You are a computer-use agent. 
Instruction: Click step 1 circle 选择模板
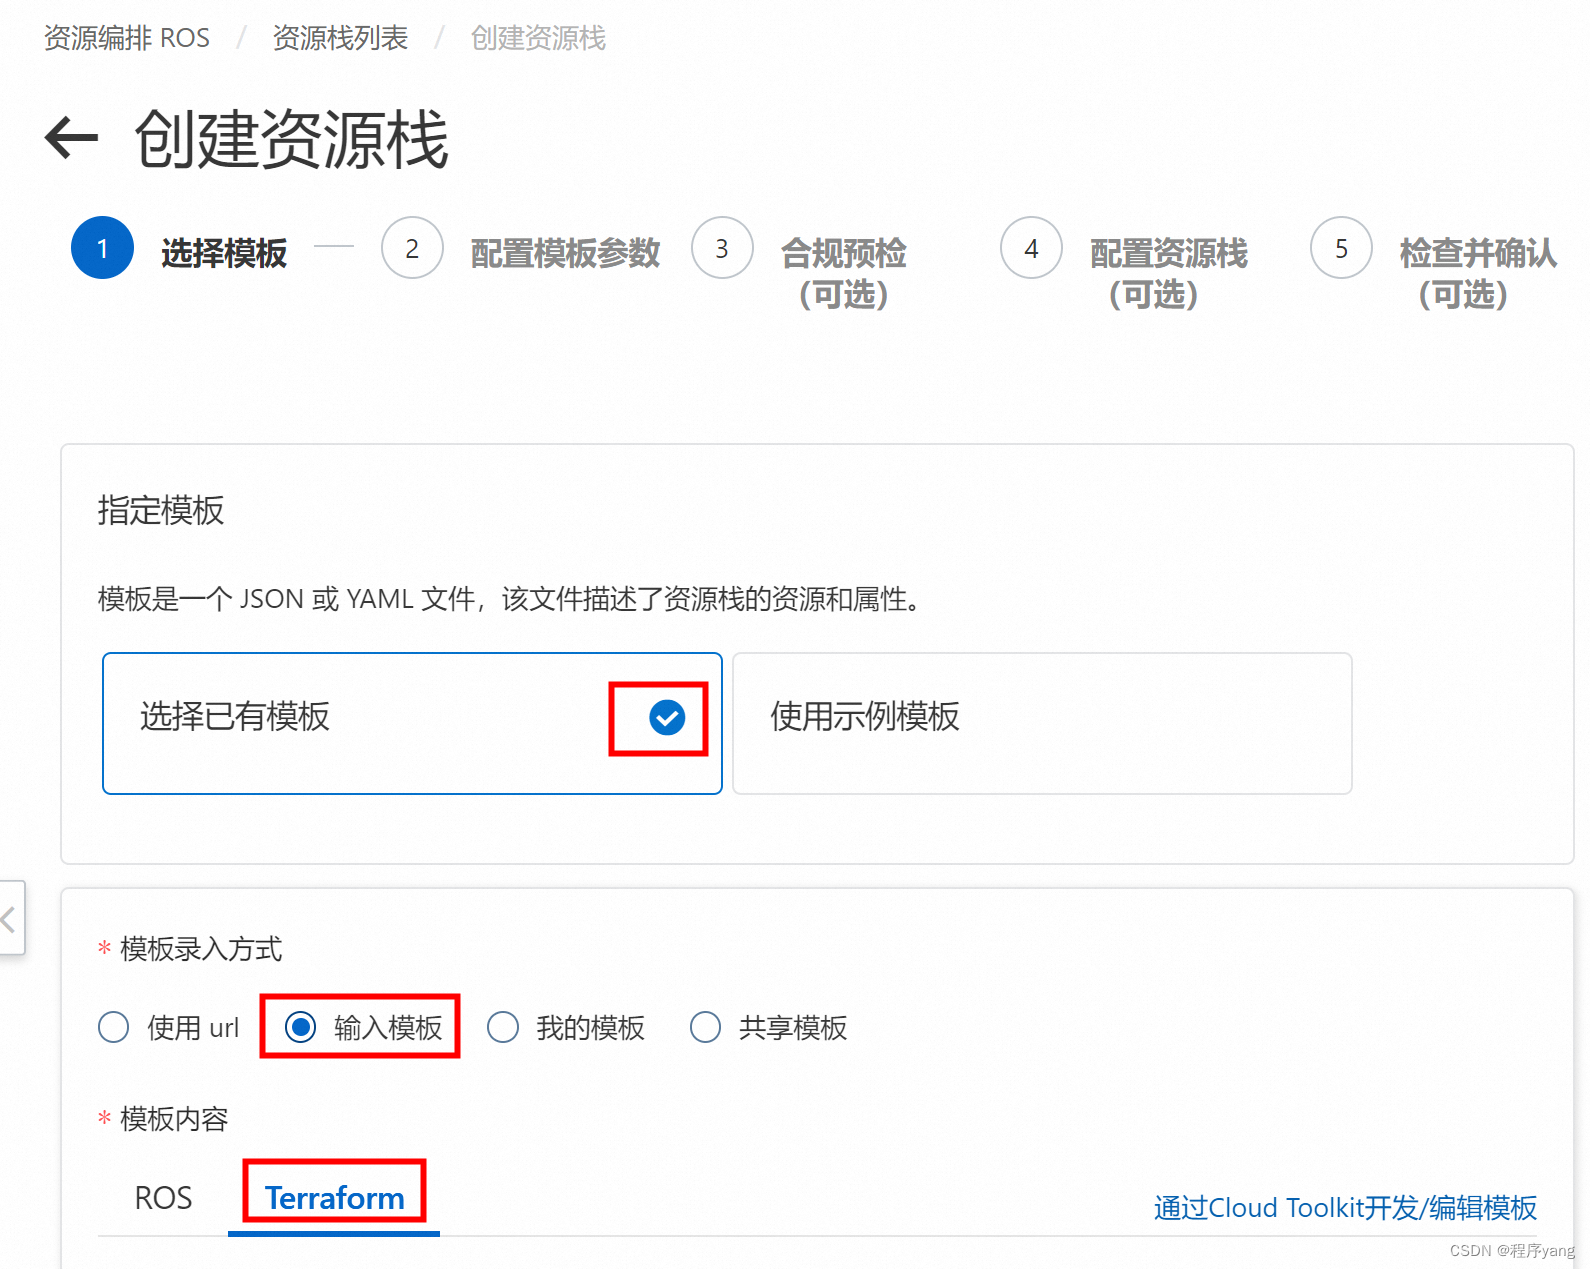[102, 248]
